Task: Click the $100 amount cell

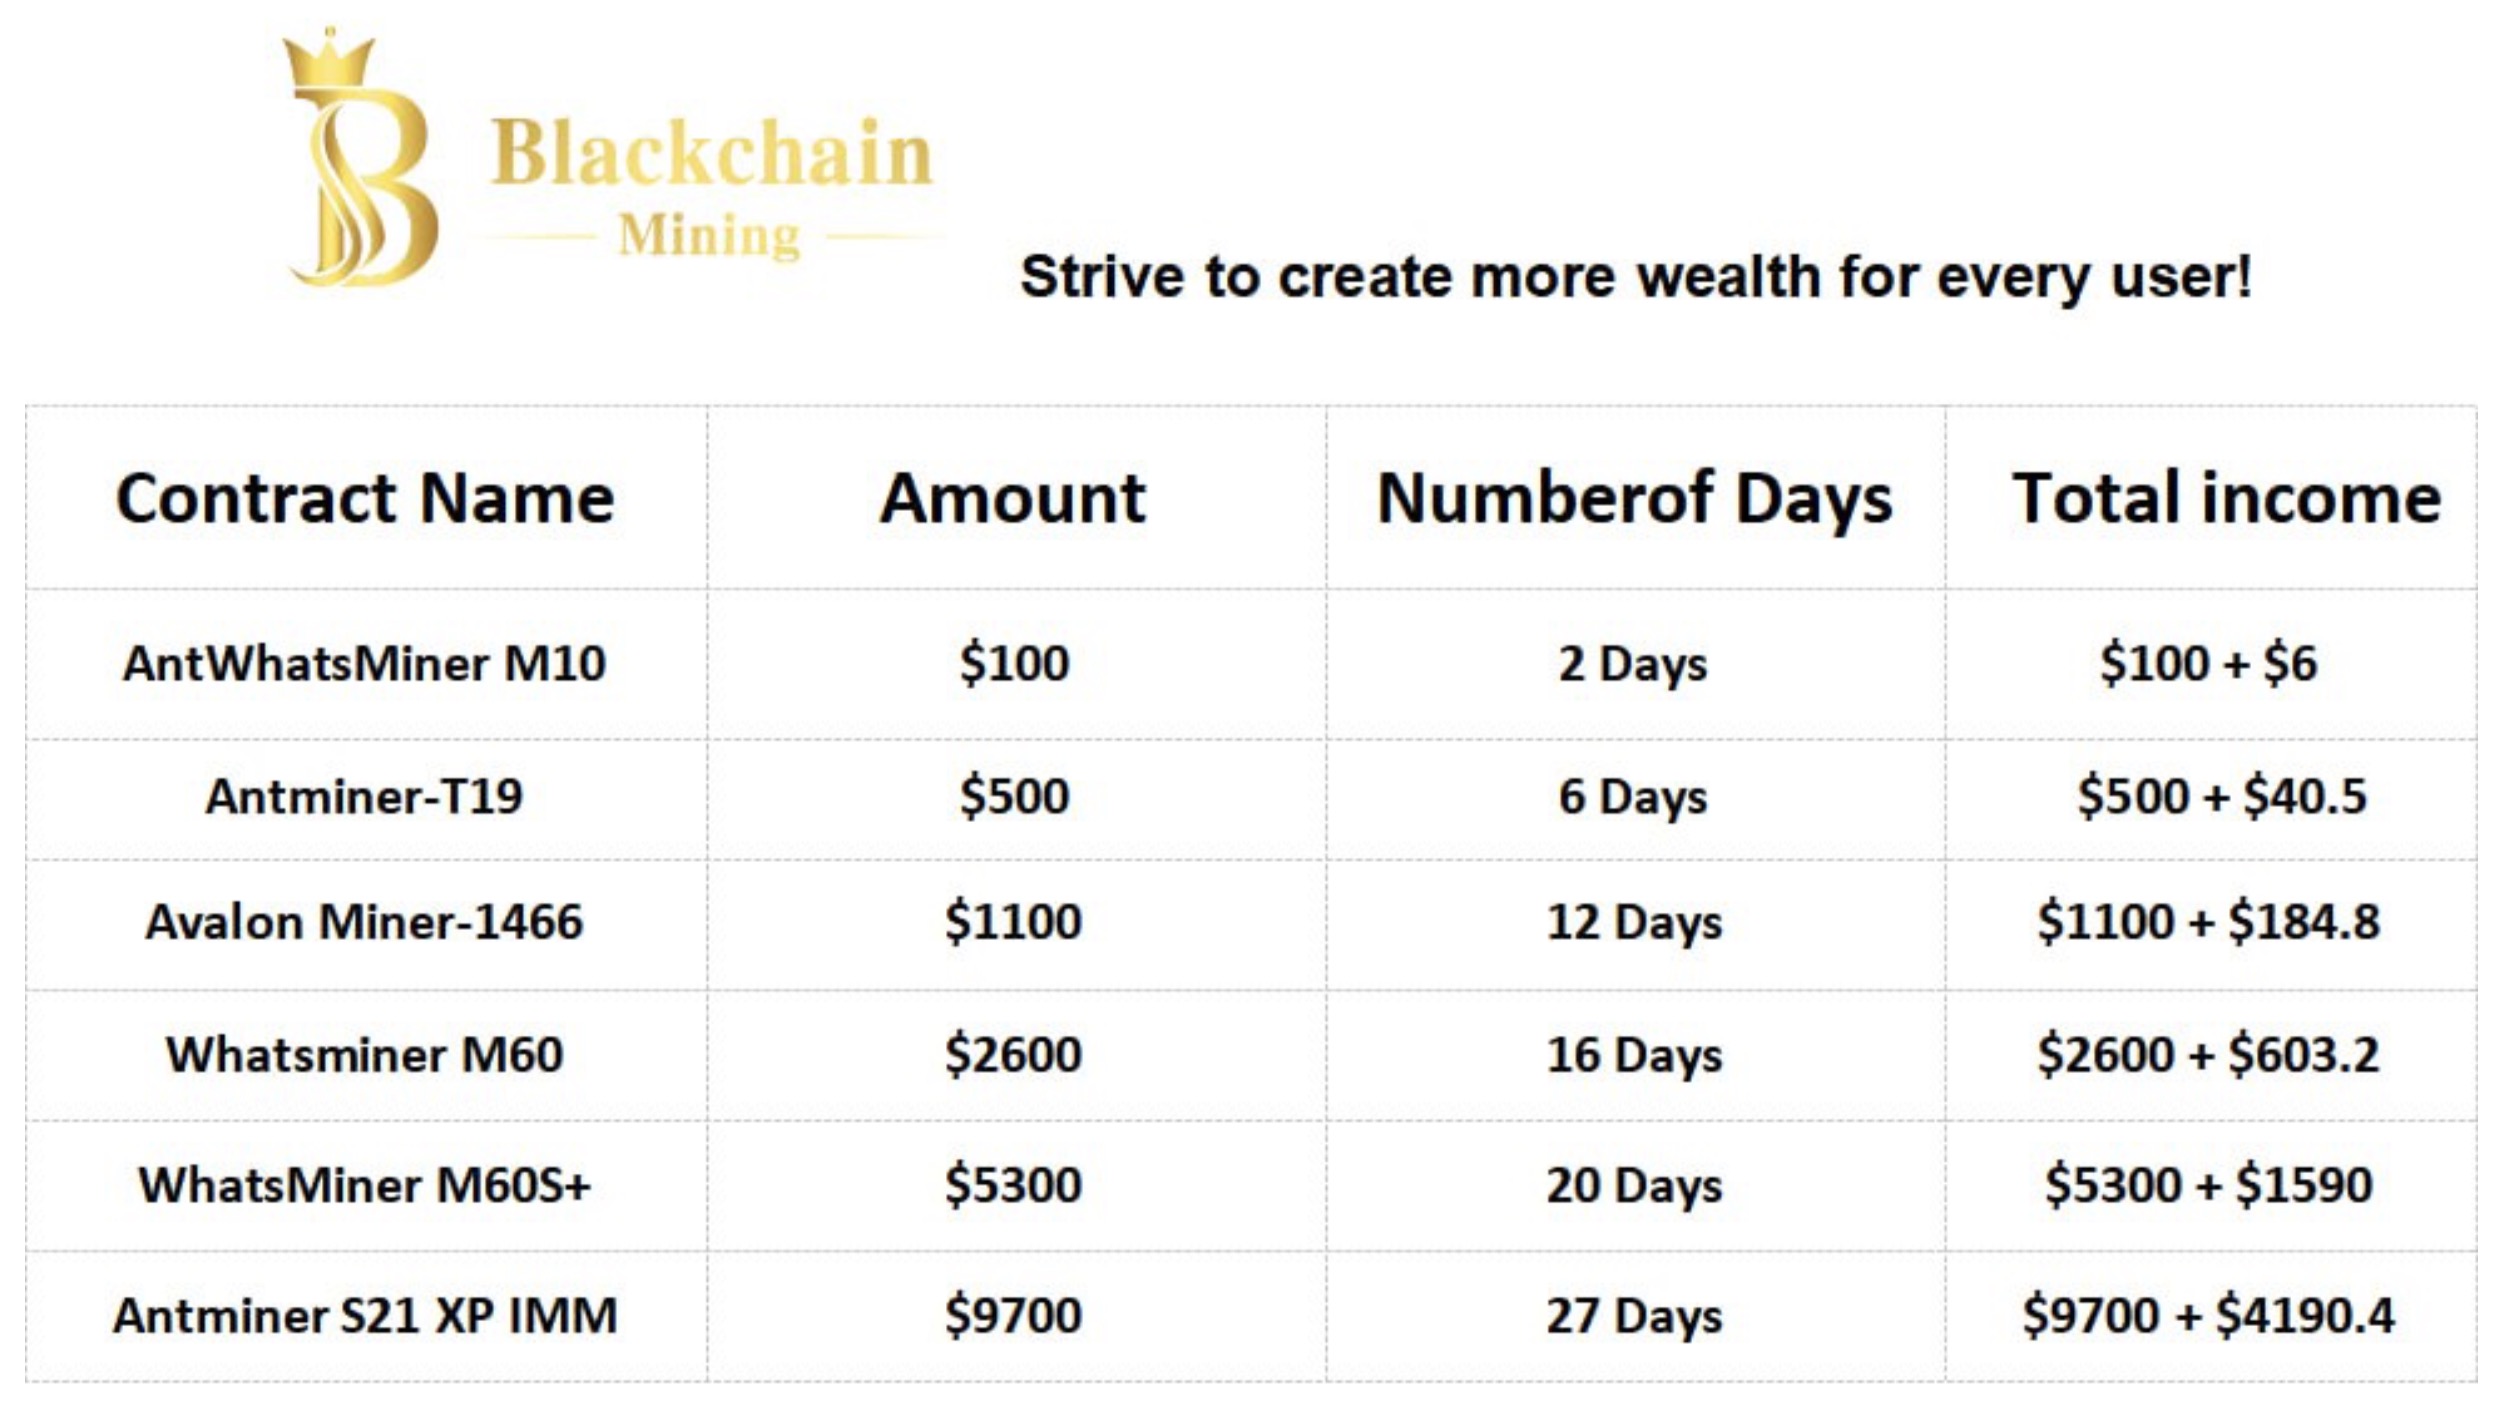Action: 1014,664
